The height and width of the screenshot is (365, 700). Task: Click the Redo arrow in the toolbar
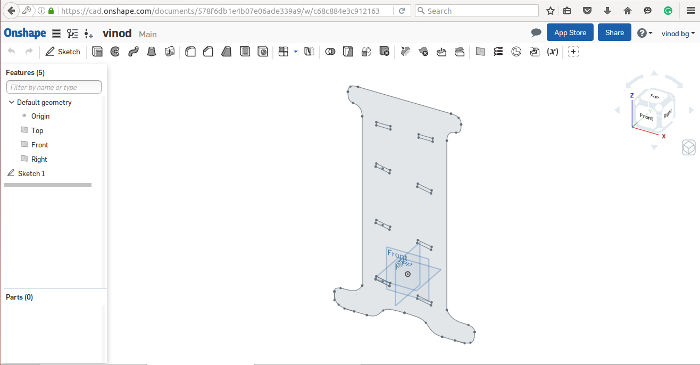click(29, 52)
